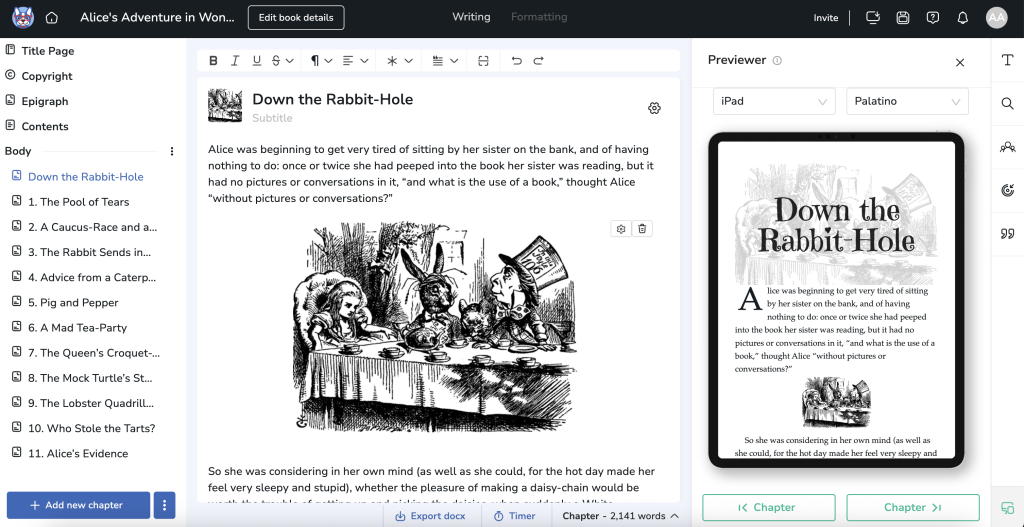Screen dimensions: 1024x527
Task: Open the iPad device dropdown
Action: pyautogui.click(x=774, y=102)
